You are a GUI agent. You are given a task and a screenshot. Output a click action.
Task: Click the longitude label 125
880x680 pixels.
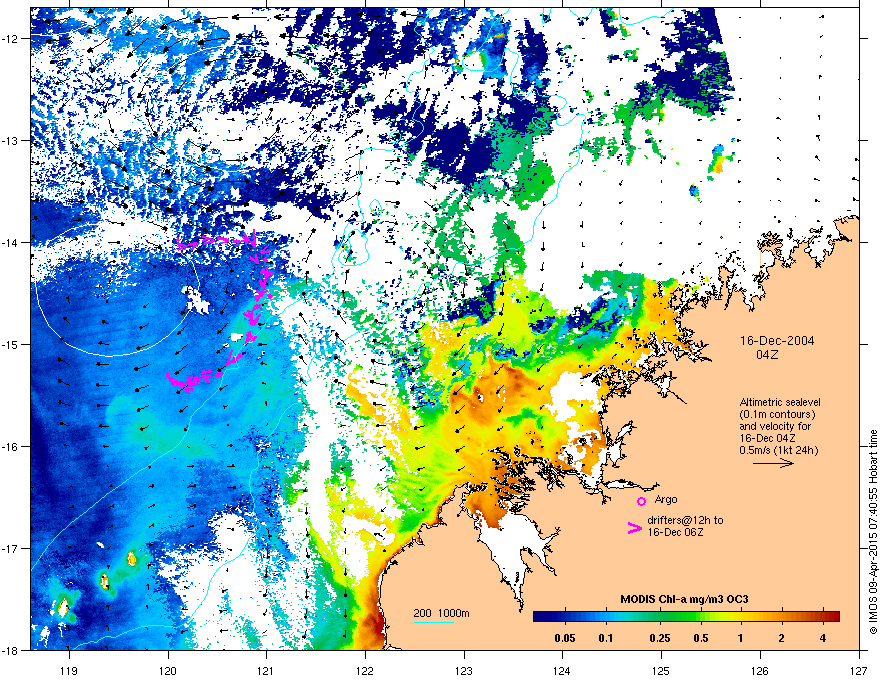pyautogui.click(x=662, y=670)
